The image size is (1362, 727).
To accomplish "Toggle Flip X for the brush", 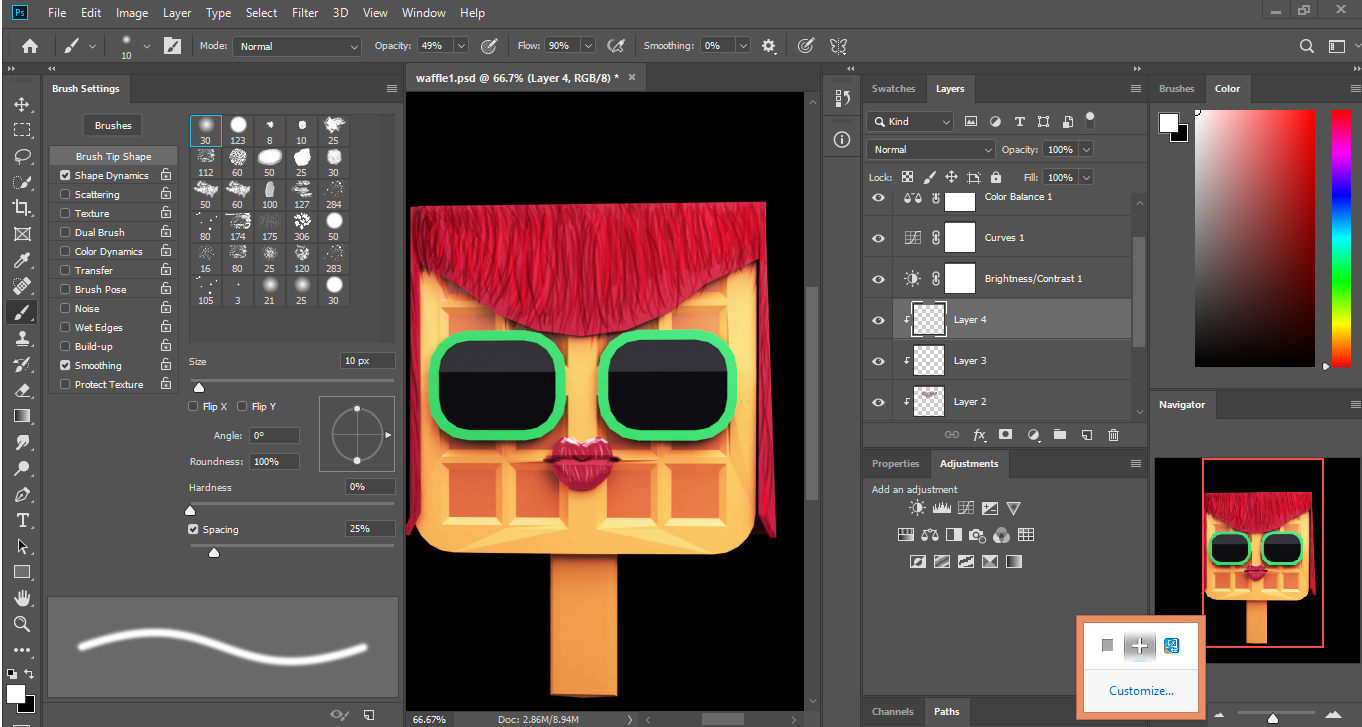I will (x=192, y=406).
